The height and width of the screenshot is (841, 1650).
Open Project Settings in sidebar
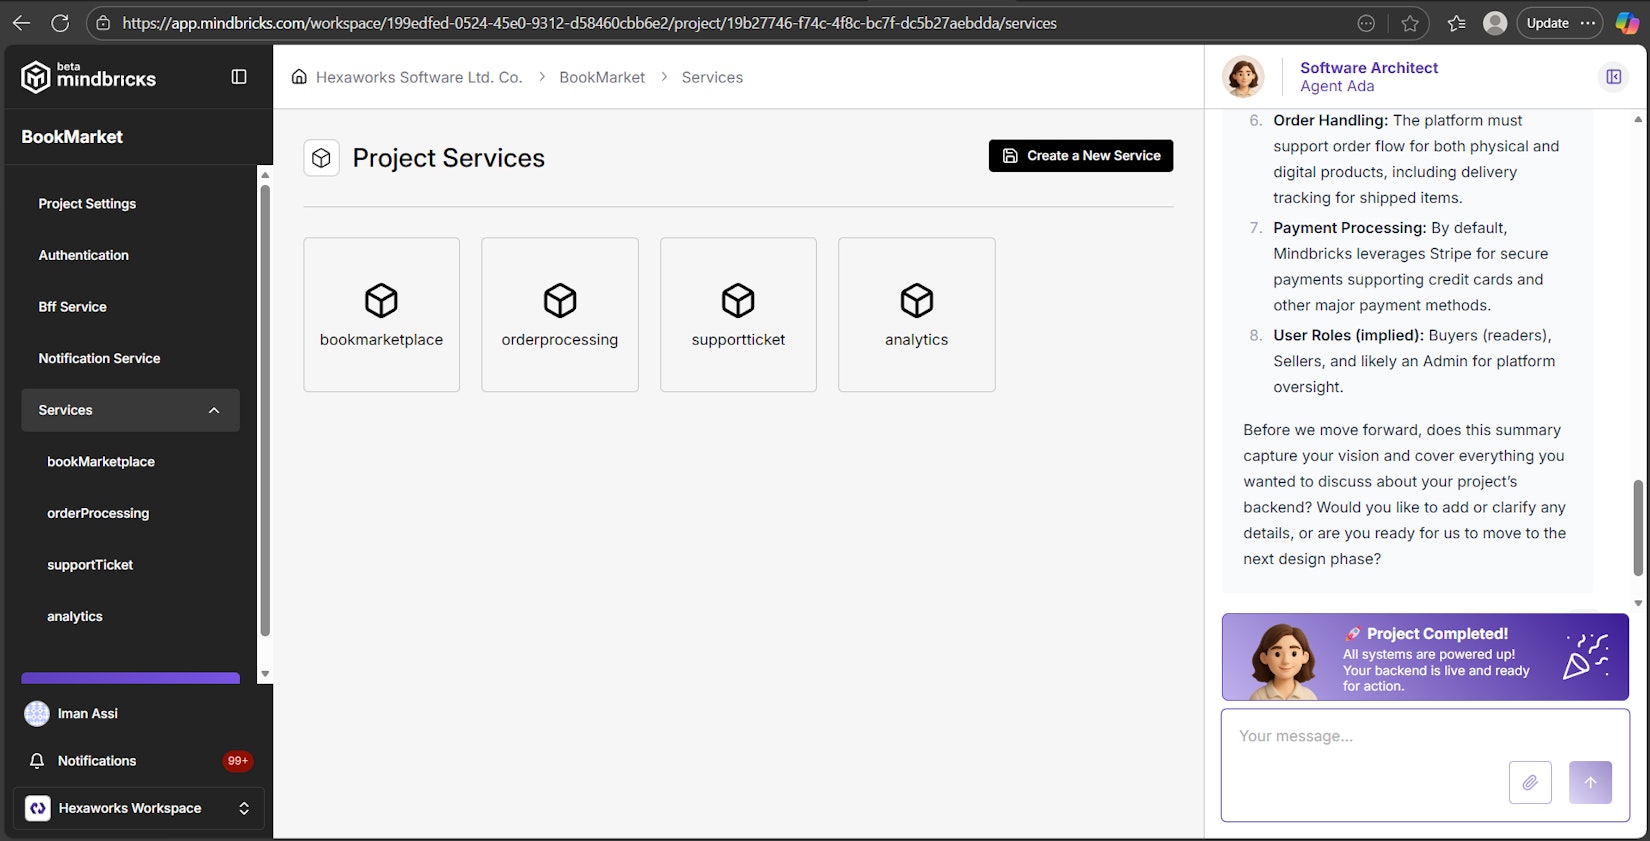[x=87, y=204]
